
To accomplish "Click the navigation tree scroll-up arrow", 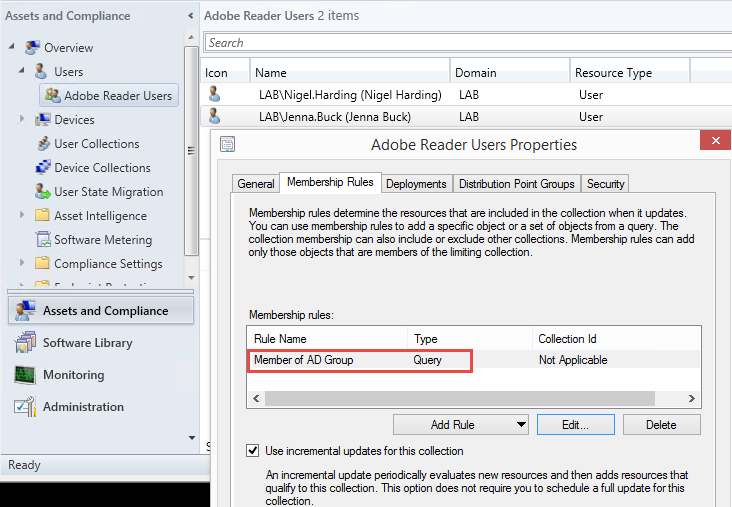I will (191, 36).
